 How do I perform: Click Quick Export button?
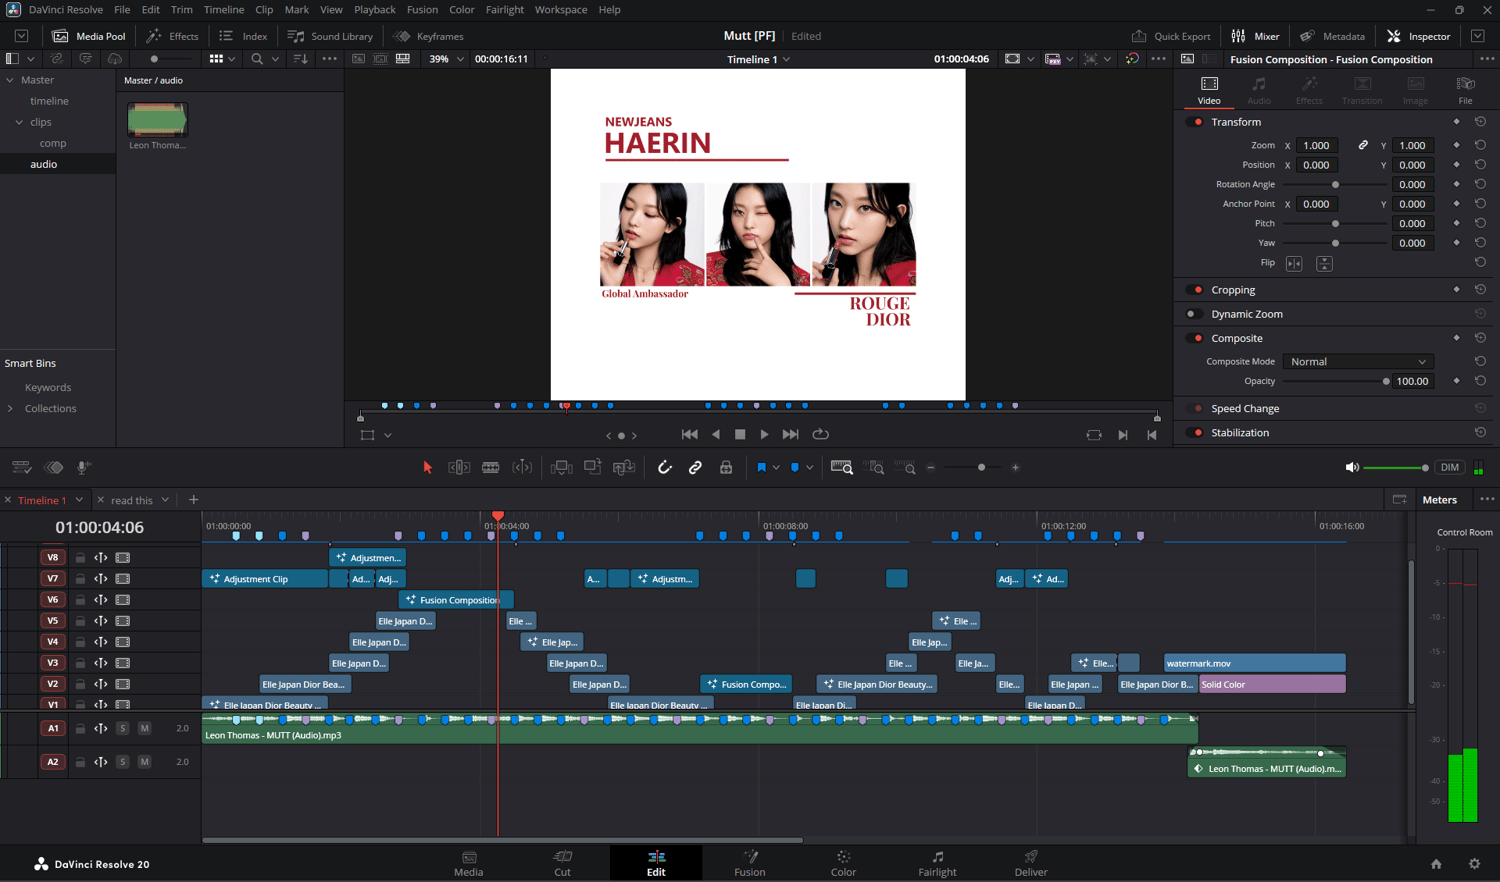click(1171, 36)
